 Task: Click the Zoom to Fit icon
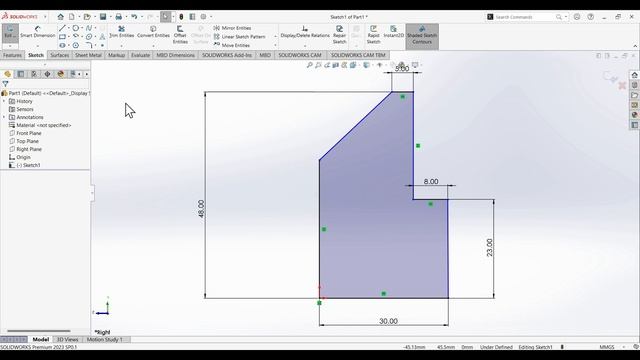(x=309, y=65)
